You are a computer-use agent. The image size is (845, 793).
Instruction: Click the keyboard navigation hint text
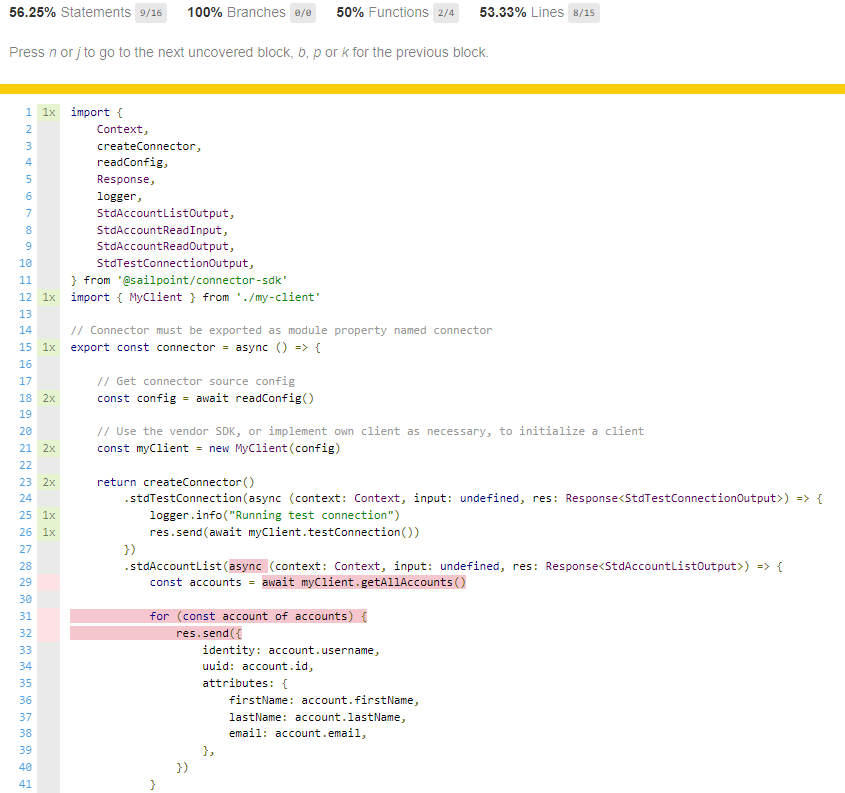[248, 52]
